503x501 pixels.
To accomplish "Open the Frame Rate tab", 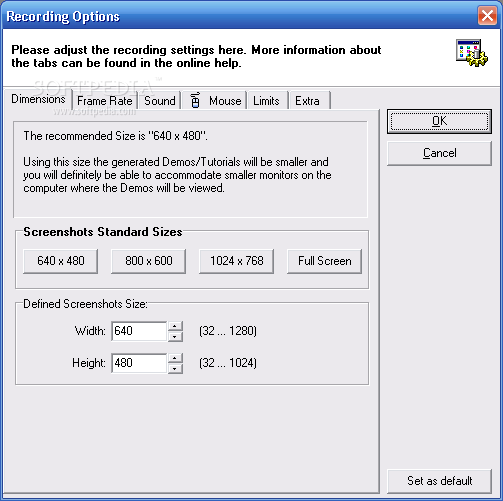I will point(105,101).
